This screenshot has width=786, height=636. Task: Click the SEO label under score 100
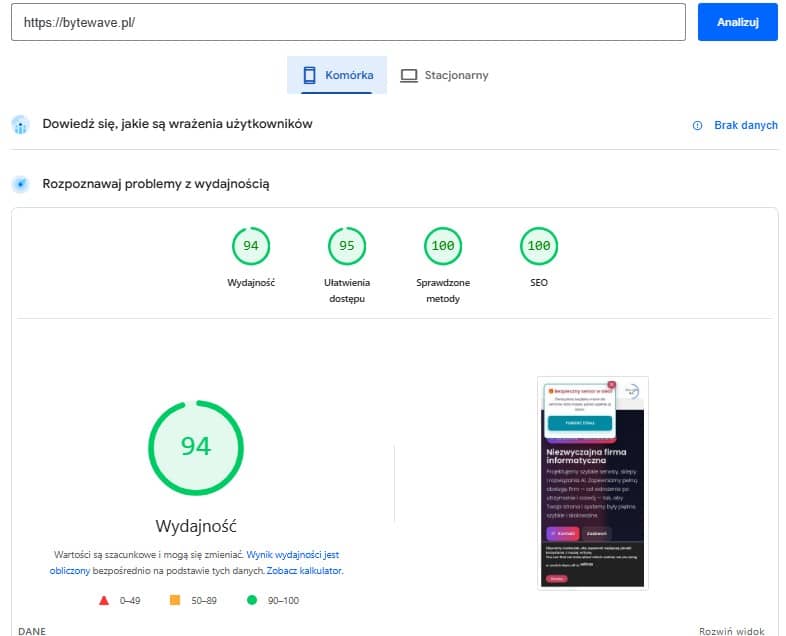pos(539,283)
